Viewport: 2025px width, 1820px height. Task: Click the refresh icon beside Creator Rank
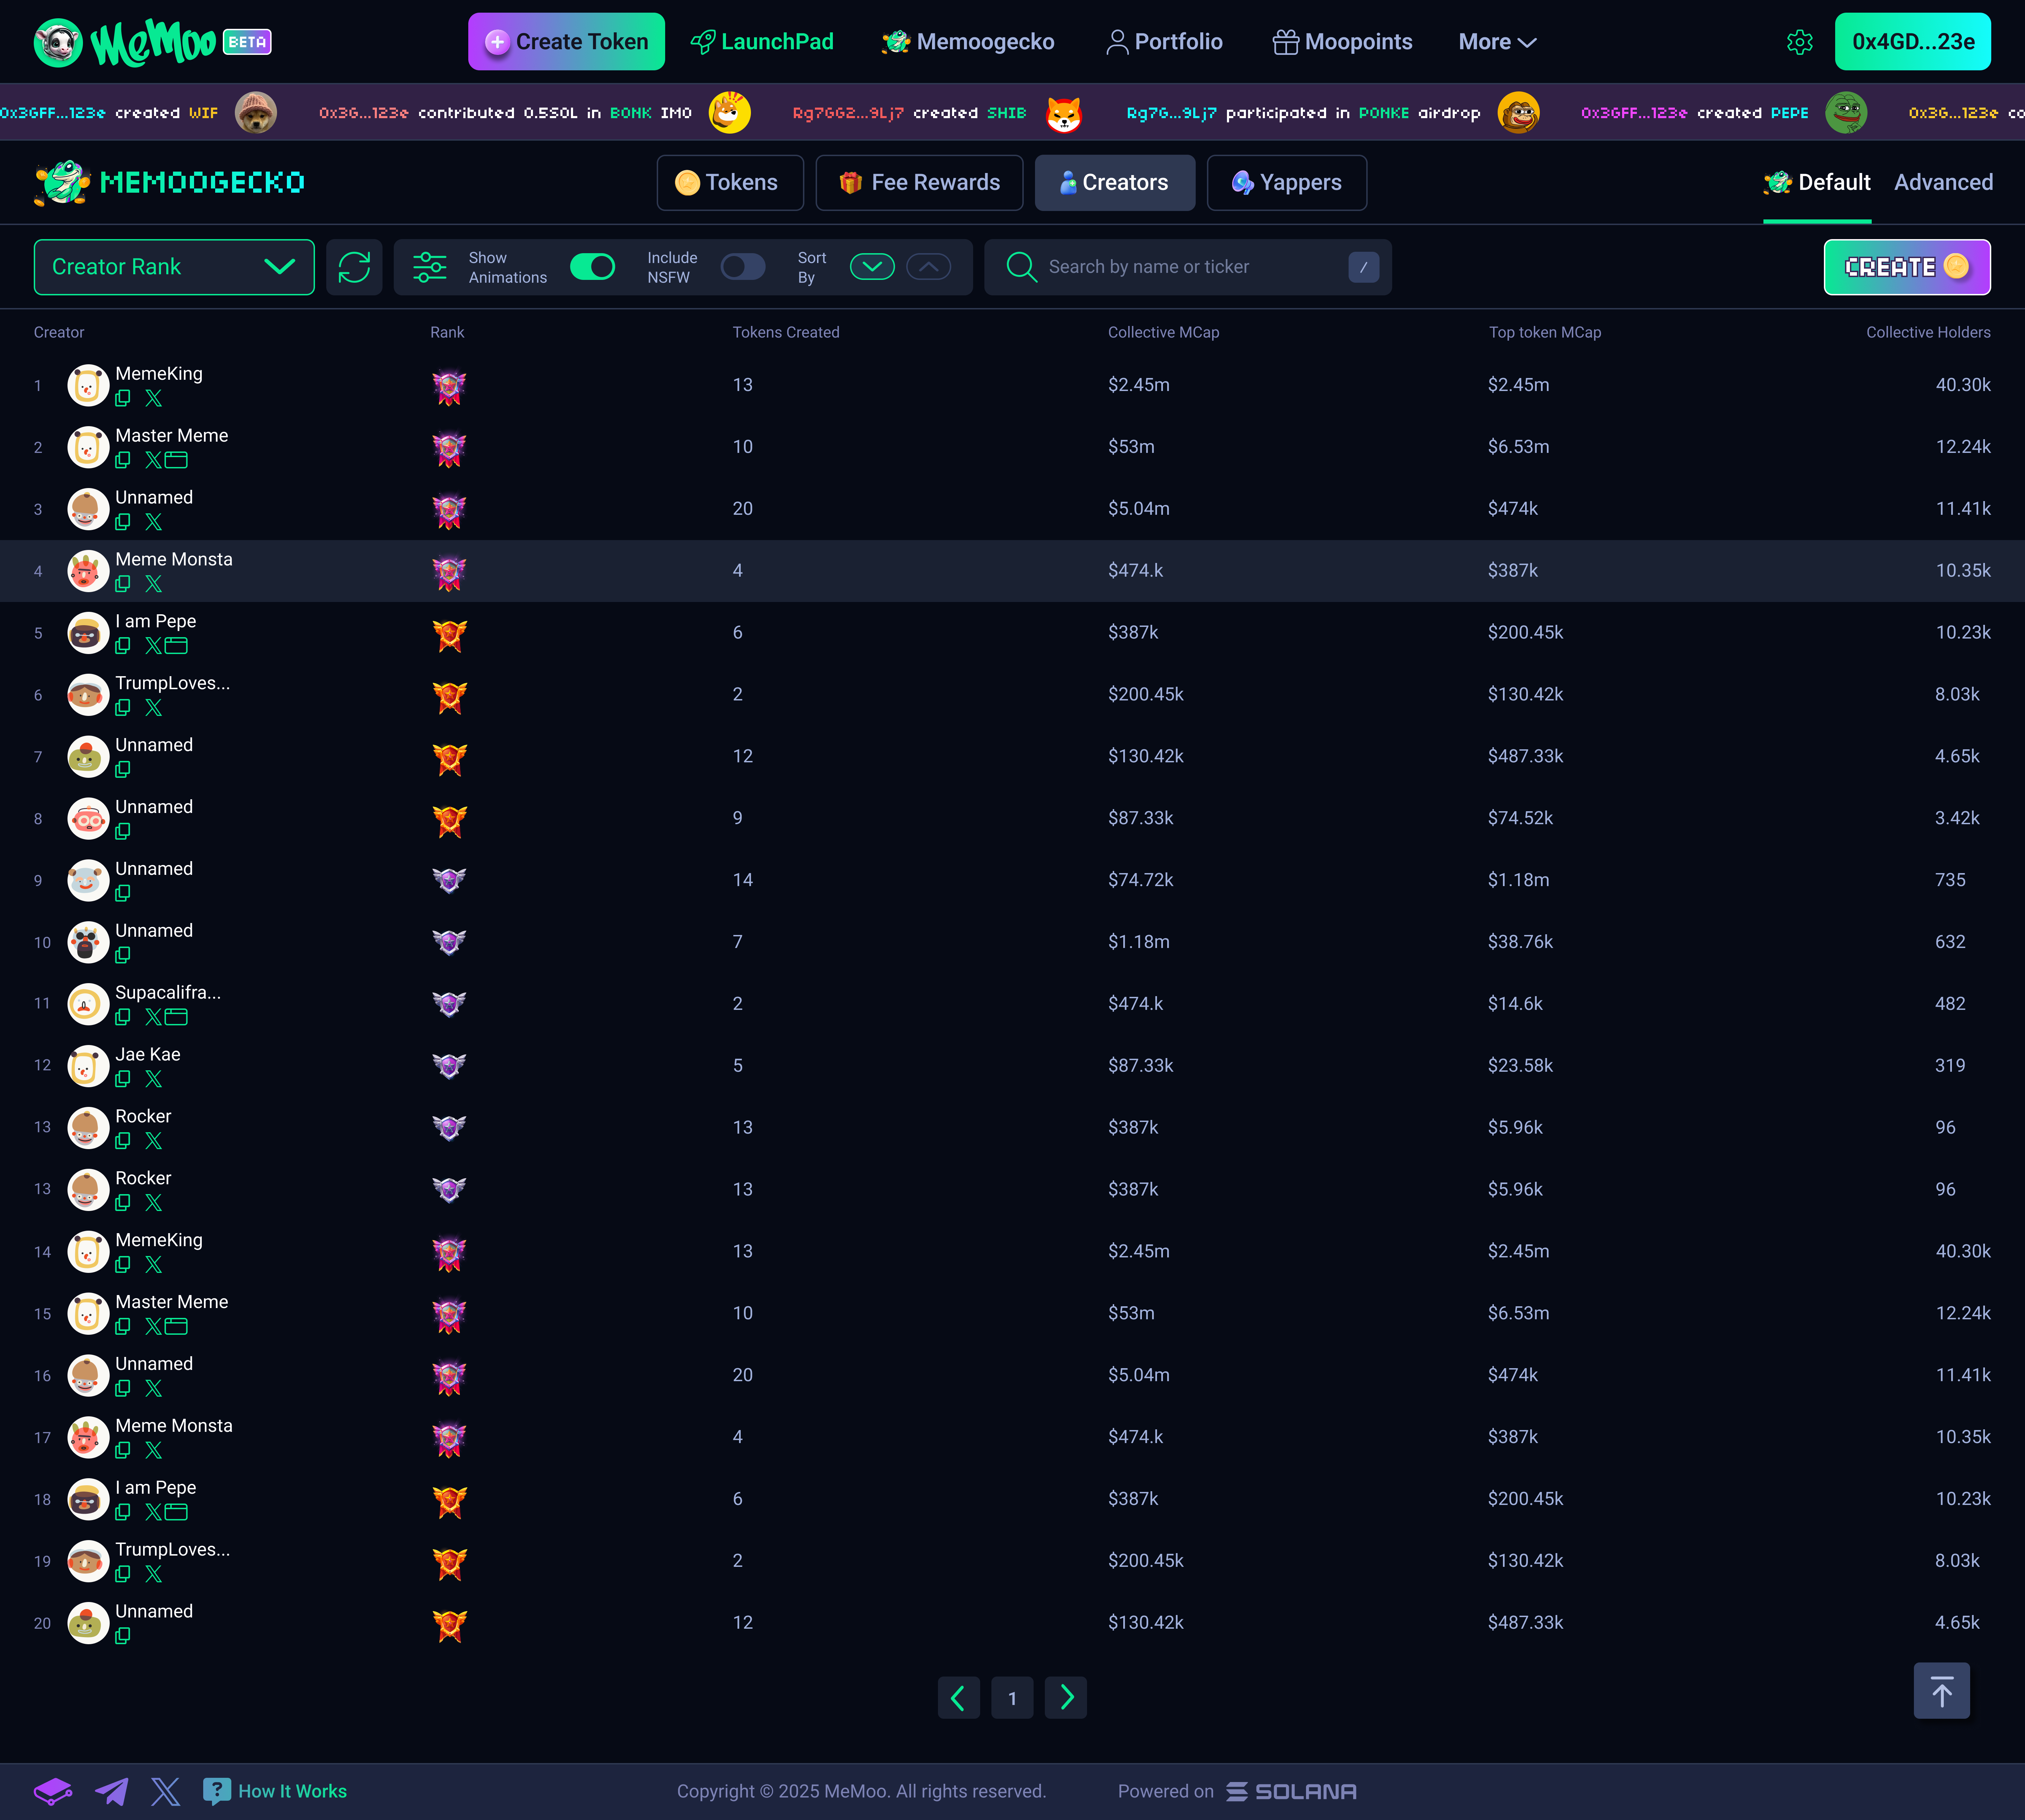click(x=354, y=267)
